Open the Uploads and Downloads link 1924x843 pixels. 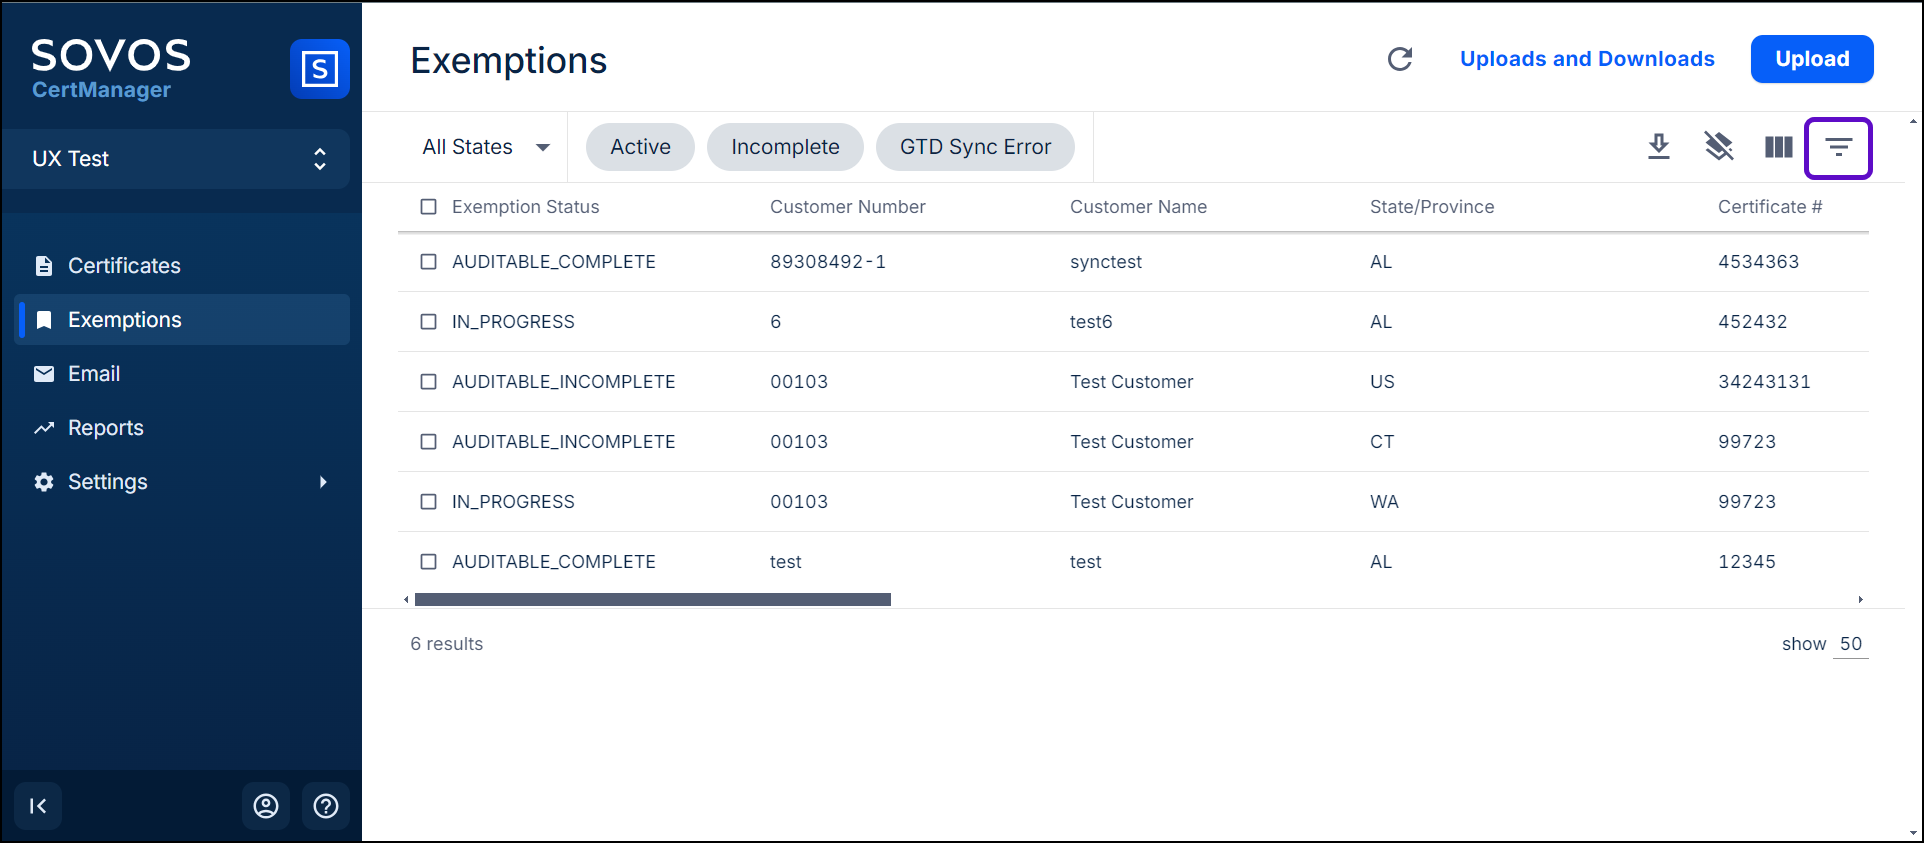[1586, 59]
